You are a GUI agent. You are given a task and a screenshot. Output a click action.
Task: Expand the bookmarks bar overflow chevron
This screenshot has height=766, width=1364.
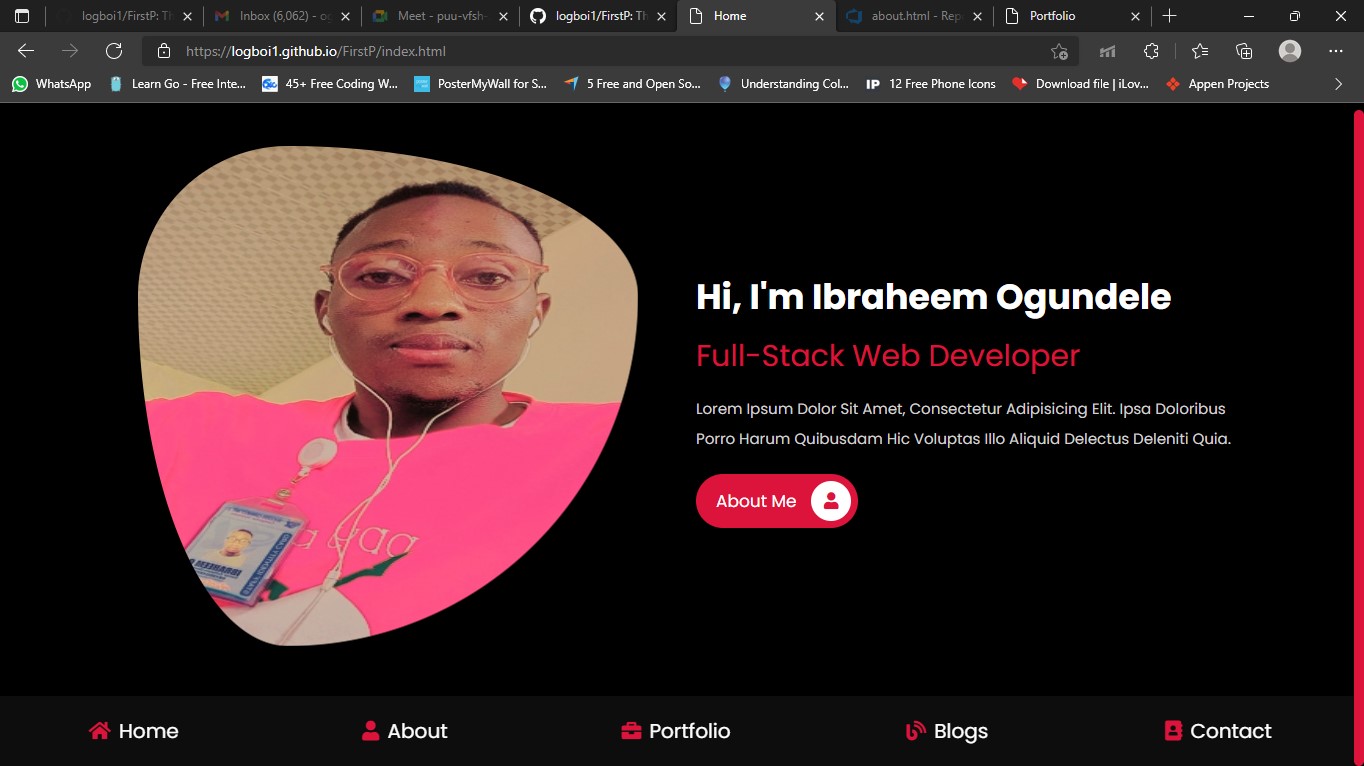[1338, 84]
